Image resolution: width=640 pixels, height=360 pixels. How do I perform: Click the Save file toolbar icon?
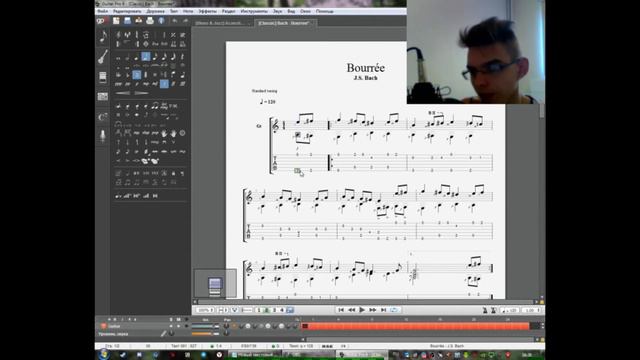click(127, 20)
